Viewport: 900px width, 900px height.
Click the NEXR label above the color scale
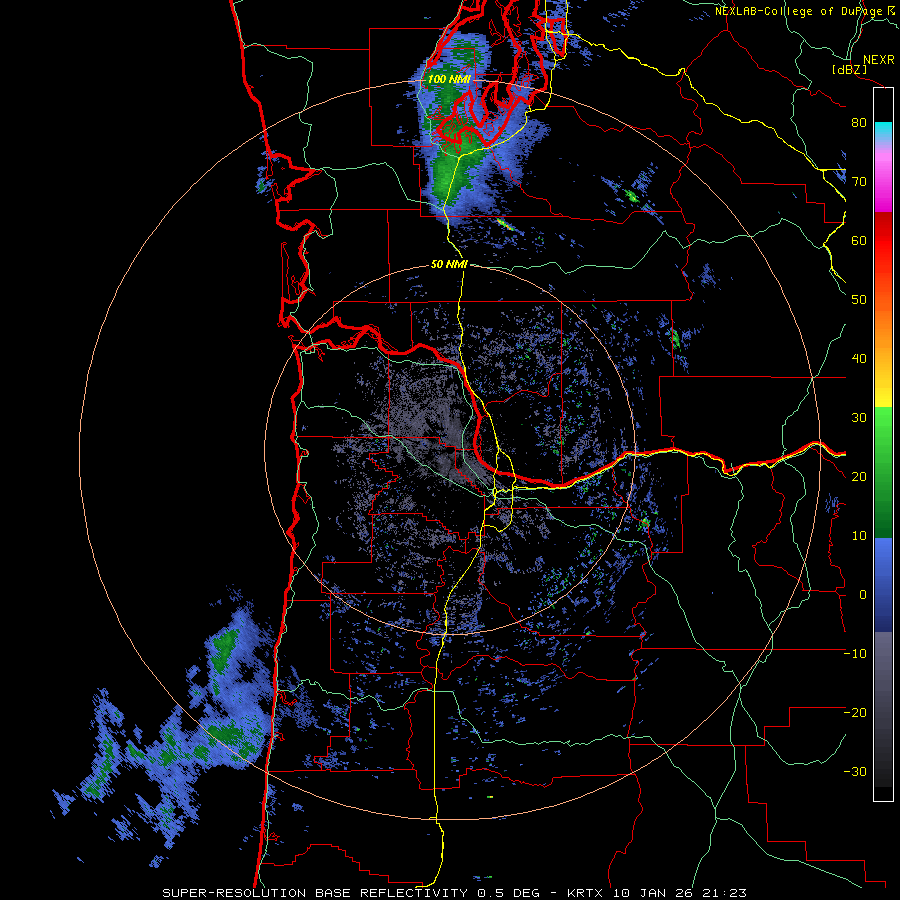pyautogui.click(x=879, y=60)
